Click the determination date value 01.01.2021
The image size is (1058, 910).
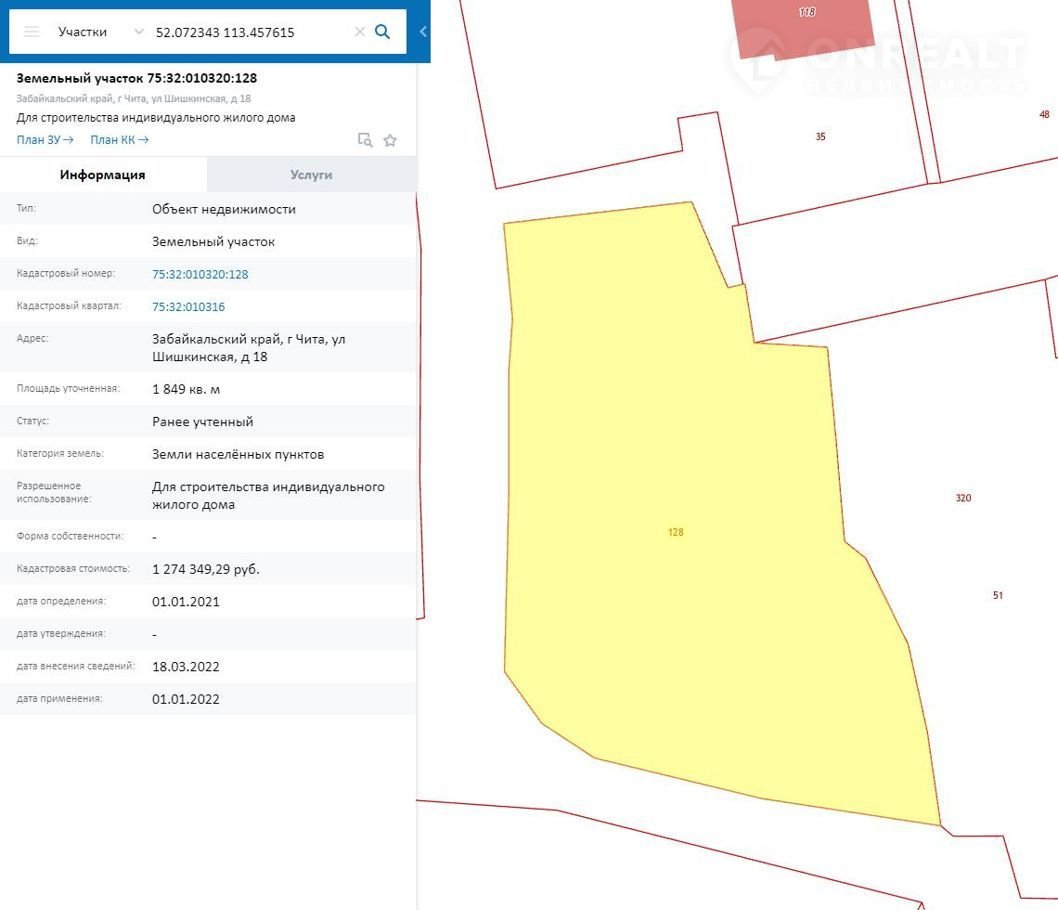point(186,602)
